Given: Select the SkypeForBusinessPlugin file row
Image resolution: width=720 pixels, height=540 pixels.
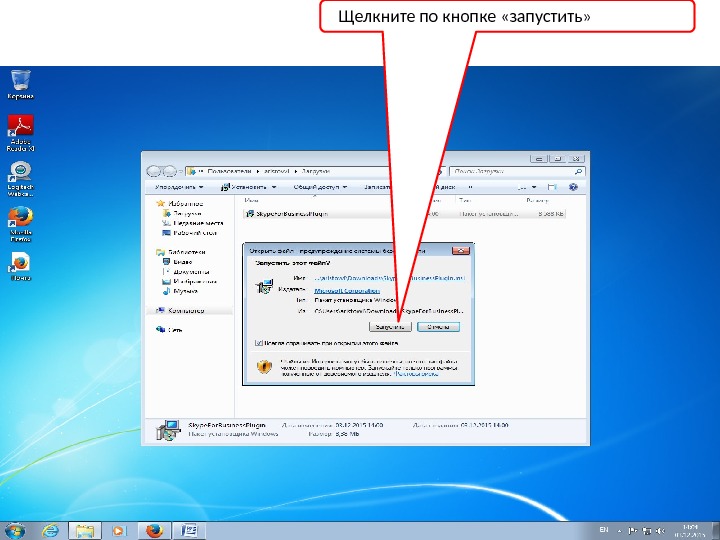Looking at the screenshot, I should pos(404,214).
